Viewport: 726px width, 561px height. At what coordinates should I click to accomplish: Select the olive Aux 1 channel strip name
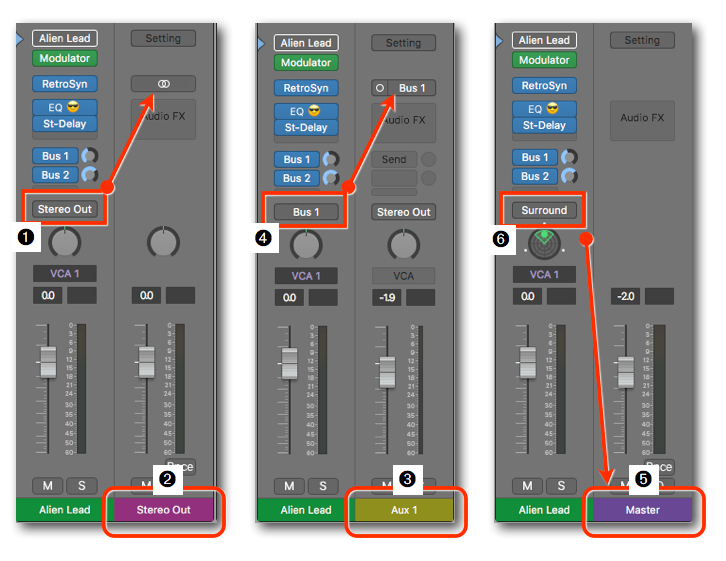point(403,510)
